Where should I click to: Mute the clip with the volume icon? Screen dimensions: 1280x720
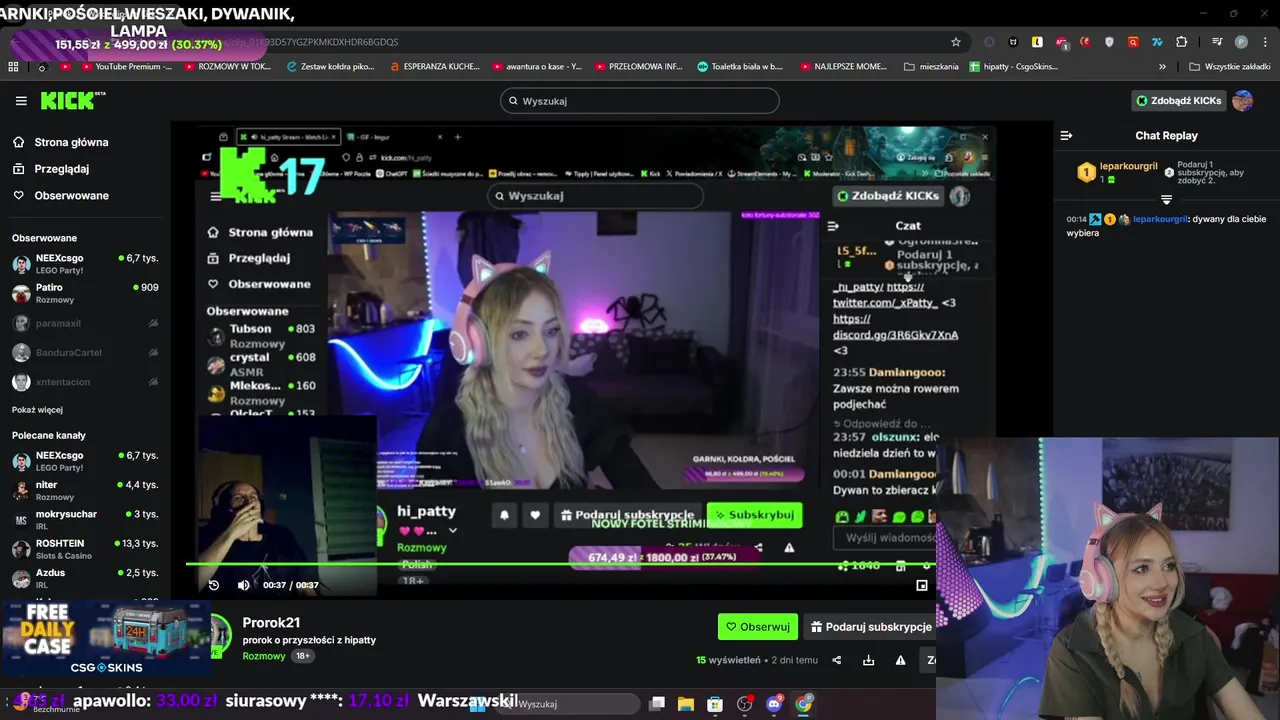243,585
